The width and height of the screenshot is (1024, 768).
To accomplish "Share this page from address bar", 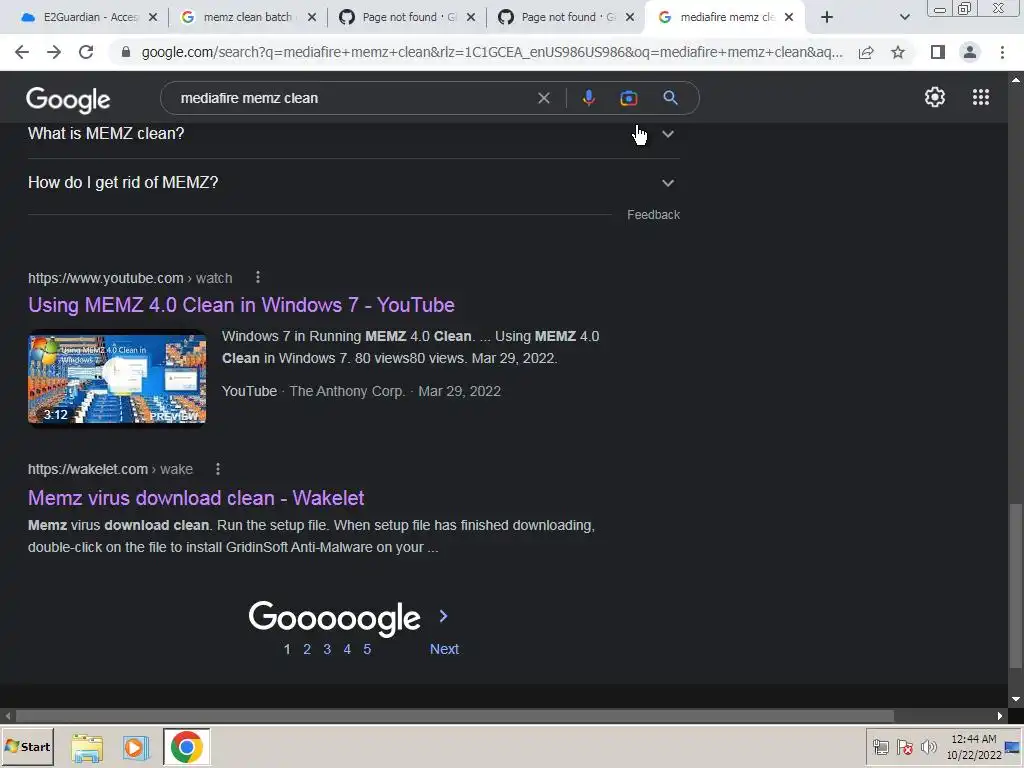I will click(x=866, y=52).
